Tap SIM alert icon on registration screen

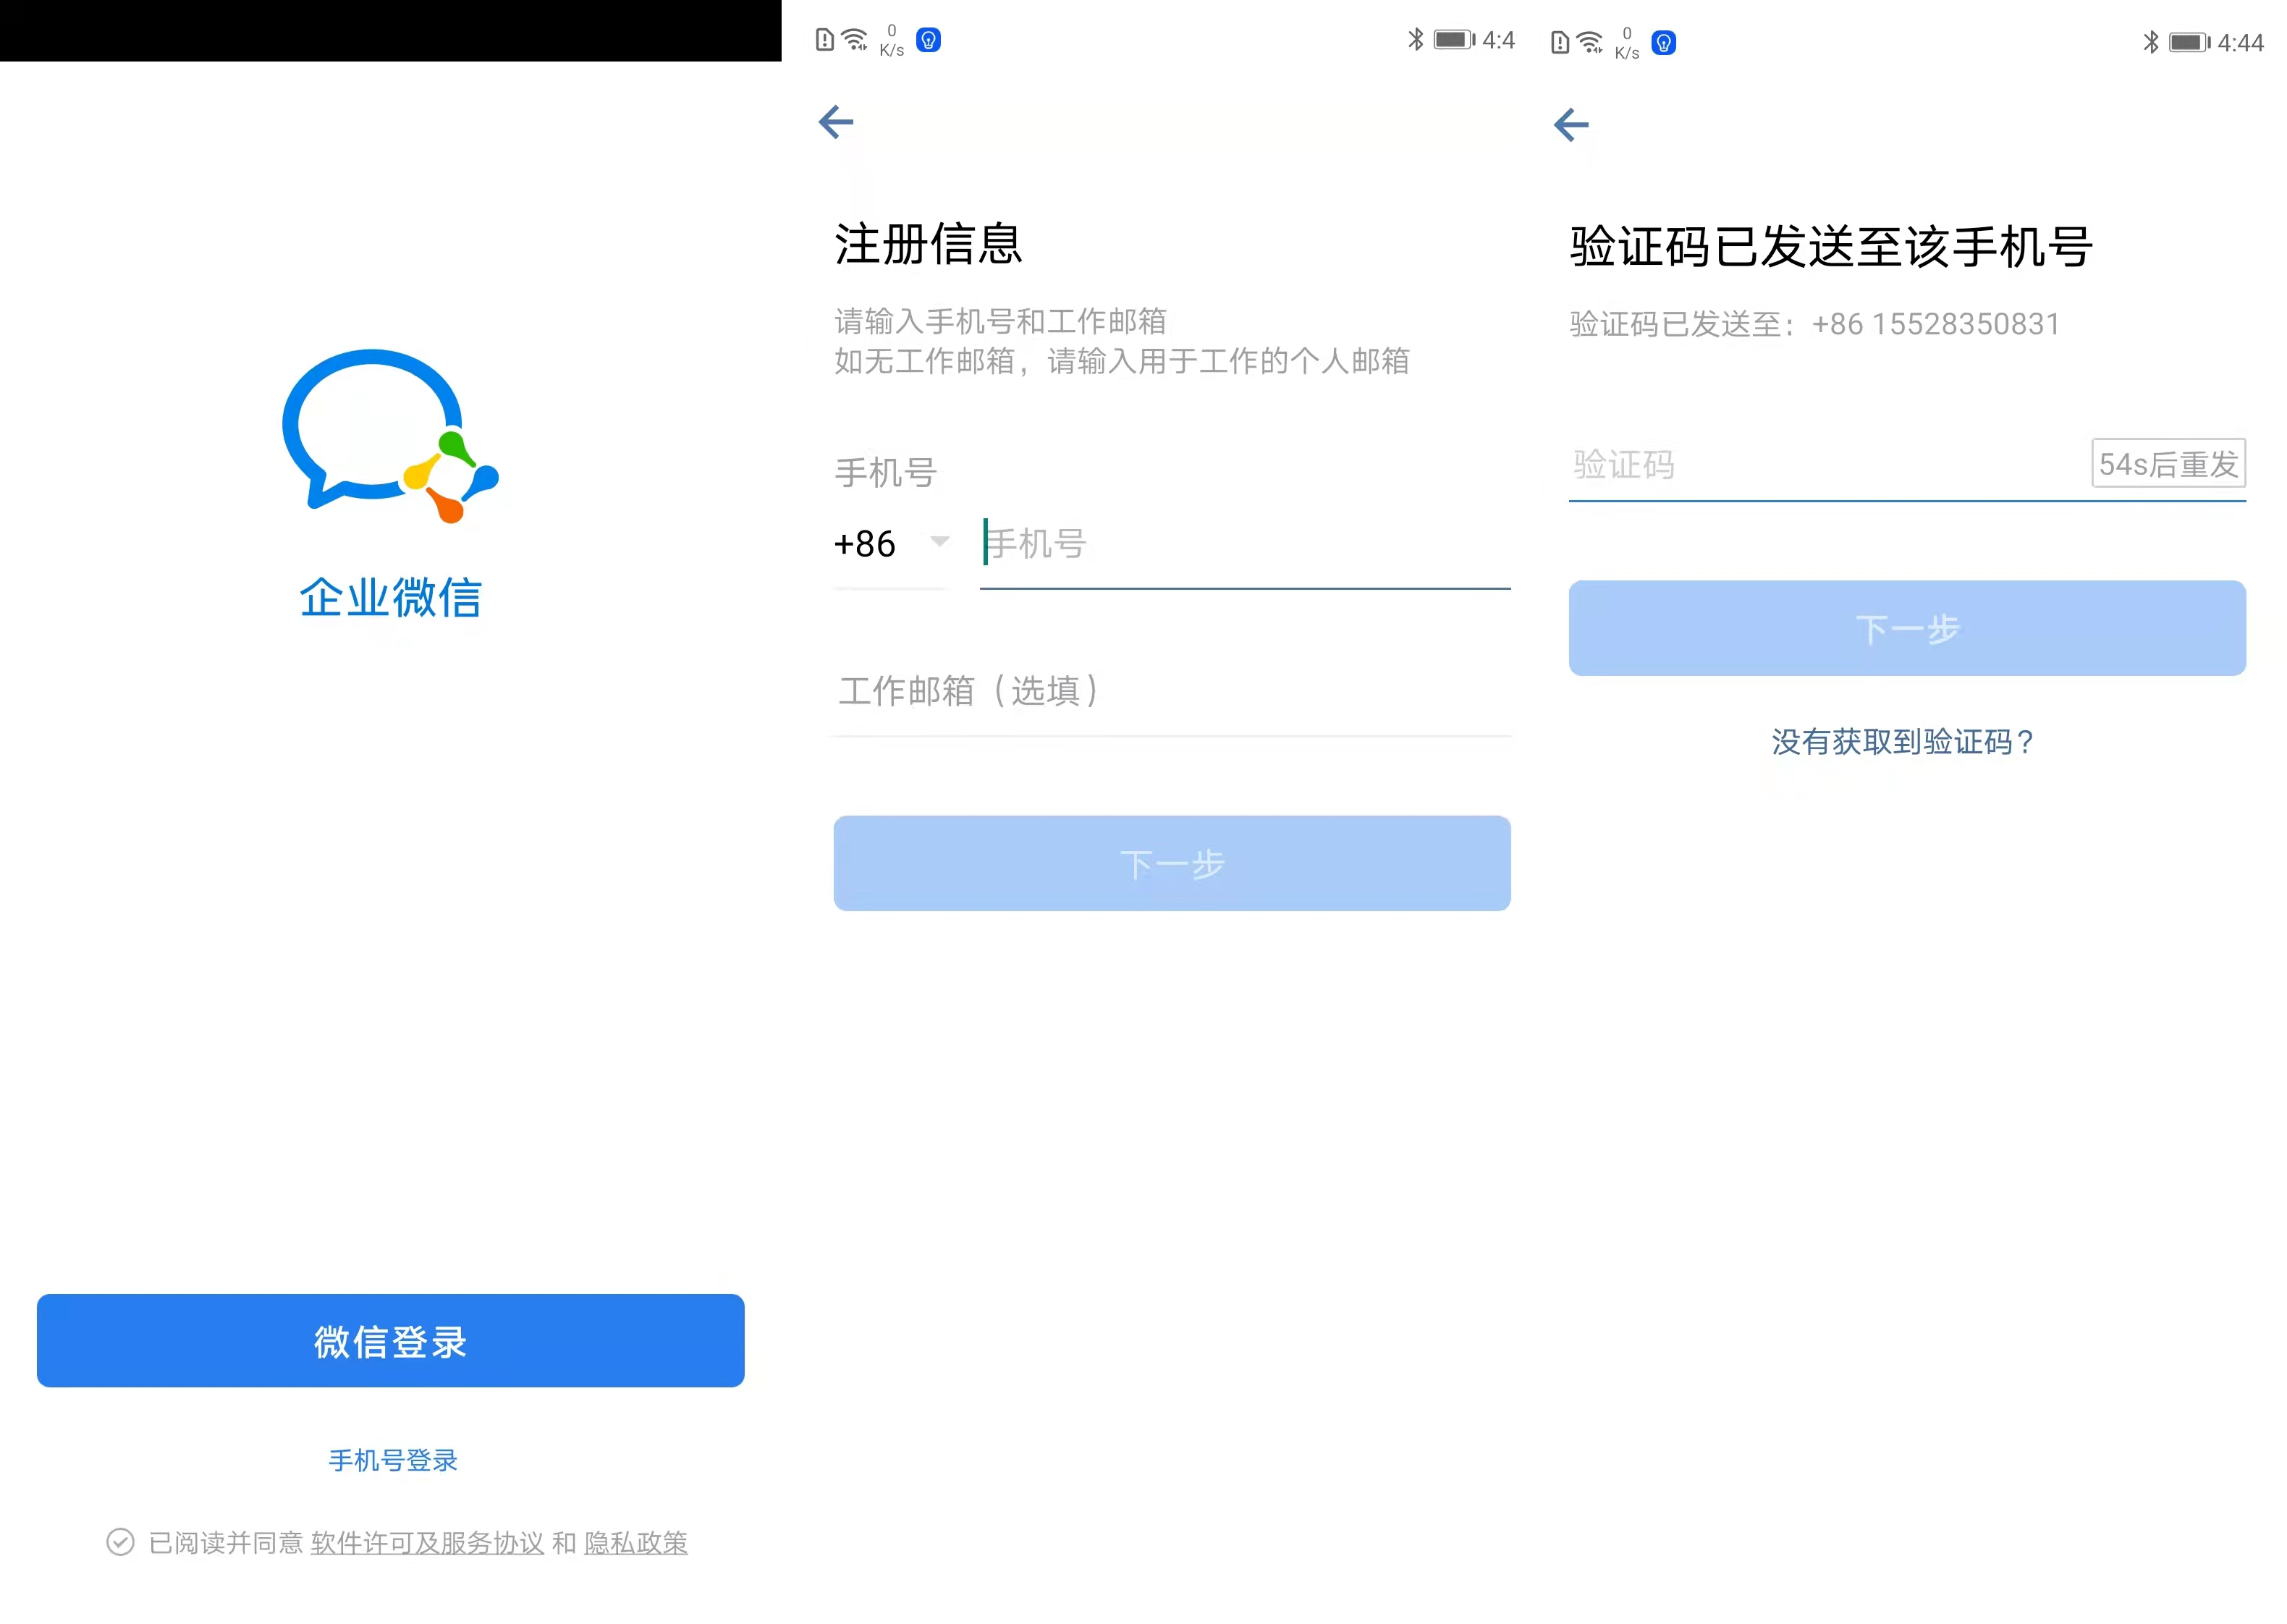point(824,40)
